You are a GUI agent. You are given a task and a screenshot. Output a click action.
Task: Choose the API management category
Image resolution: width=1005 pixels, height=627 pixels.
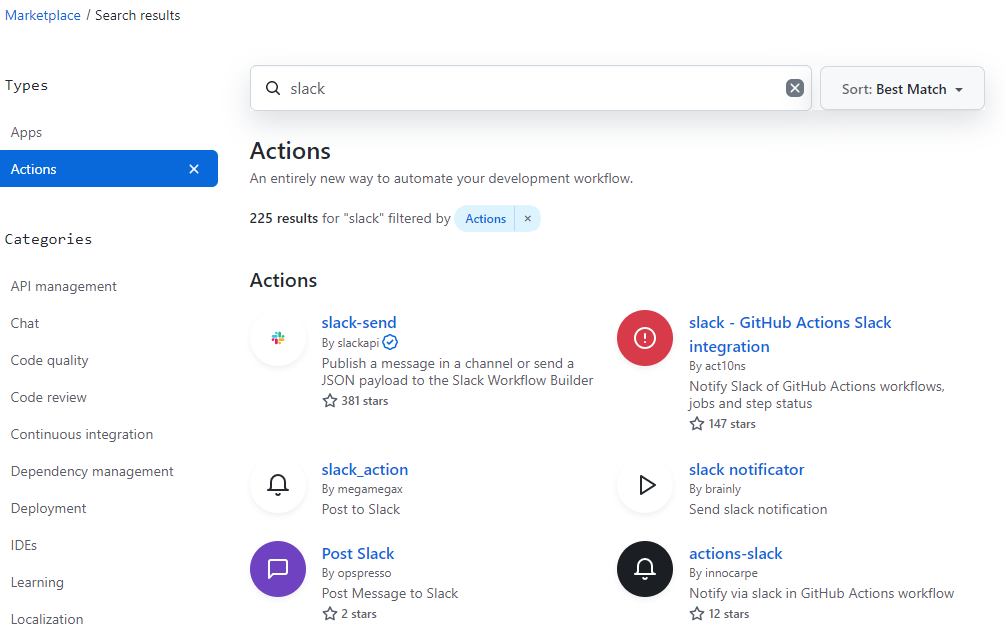(x=63, y=287)
